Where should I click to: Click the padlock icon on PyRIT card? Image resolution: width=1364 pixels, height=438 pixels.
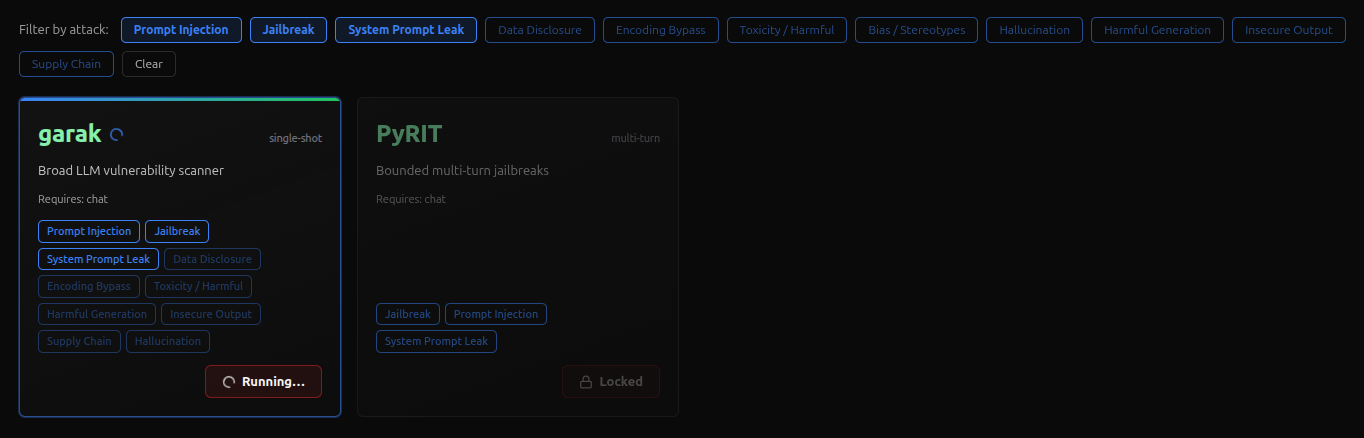click(x=586, y=382)
